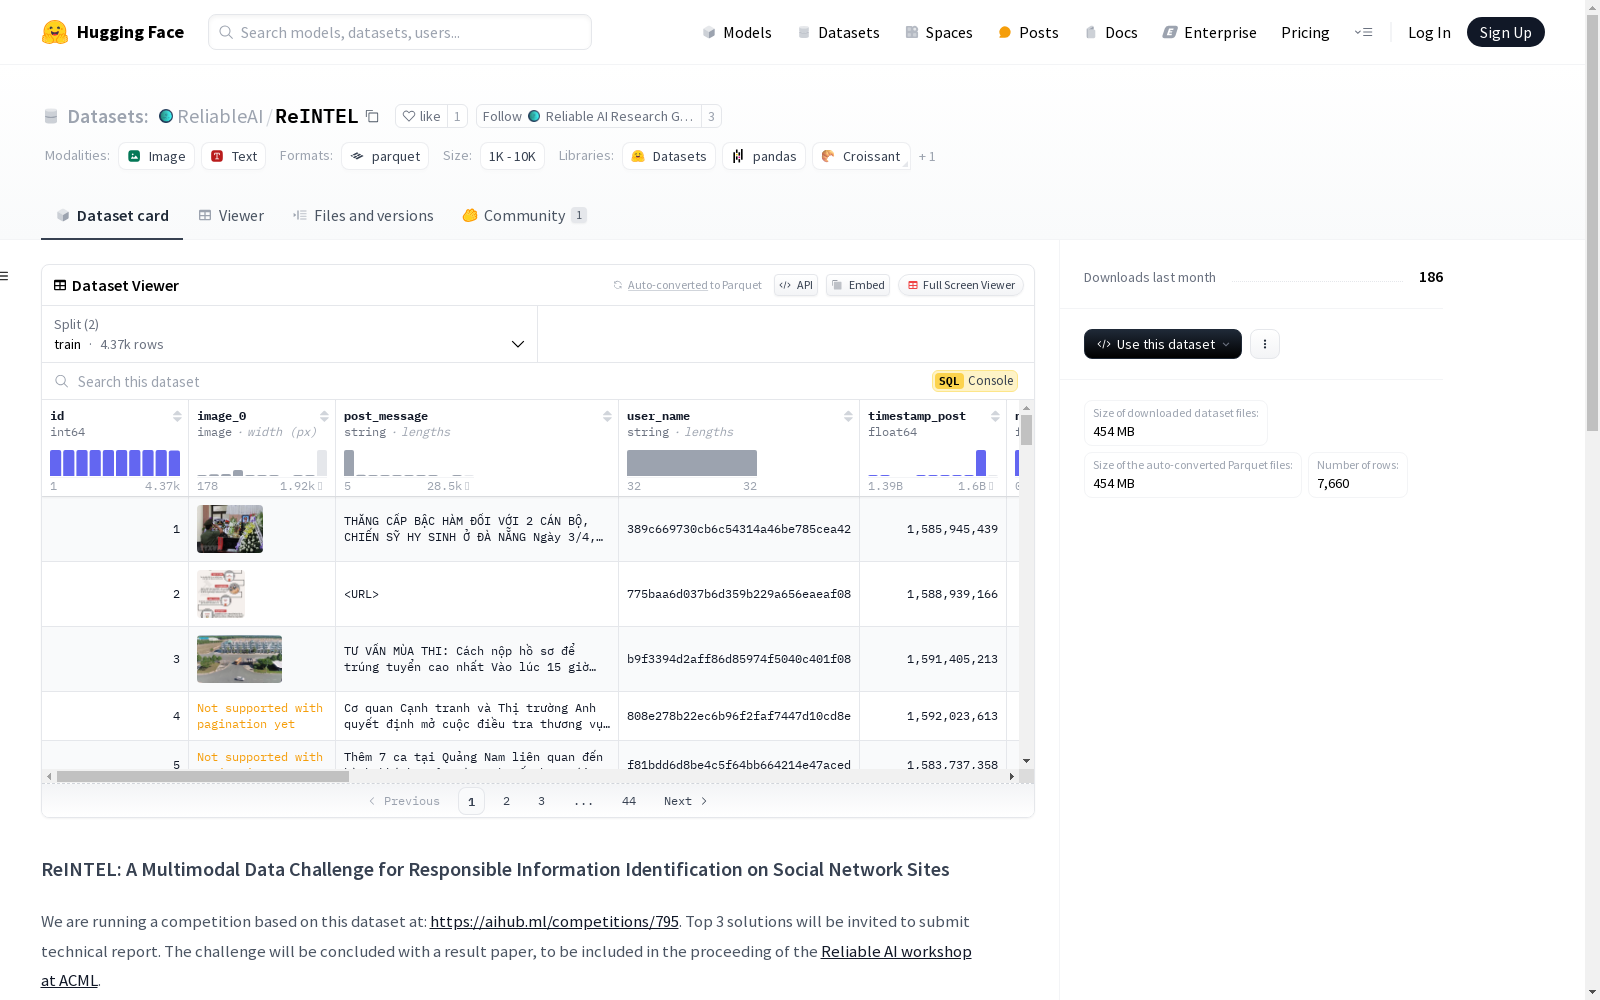Viewport: 1600px width, 1000px height.
Task: Click the Next page button
Action: coord(686,801)
